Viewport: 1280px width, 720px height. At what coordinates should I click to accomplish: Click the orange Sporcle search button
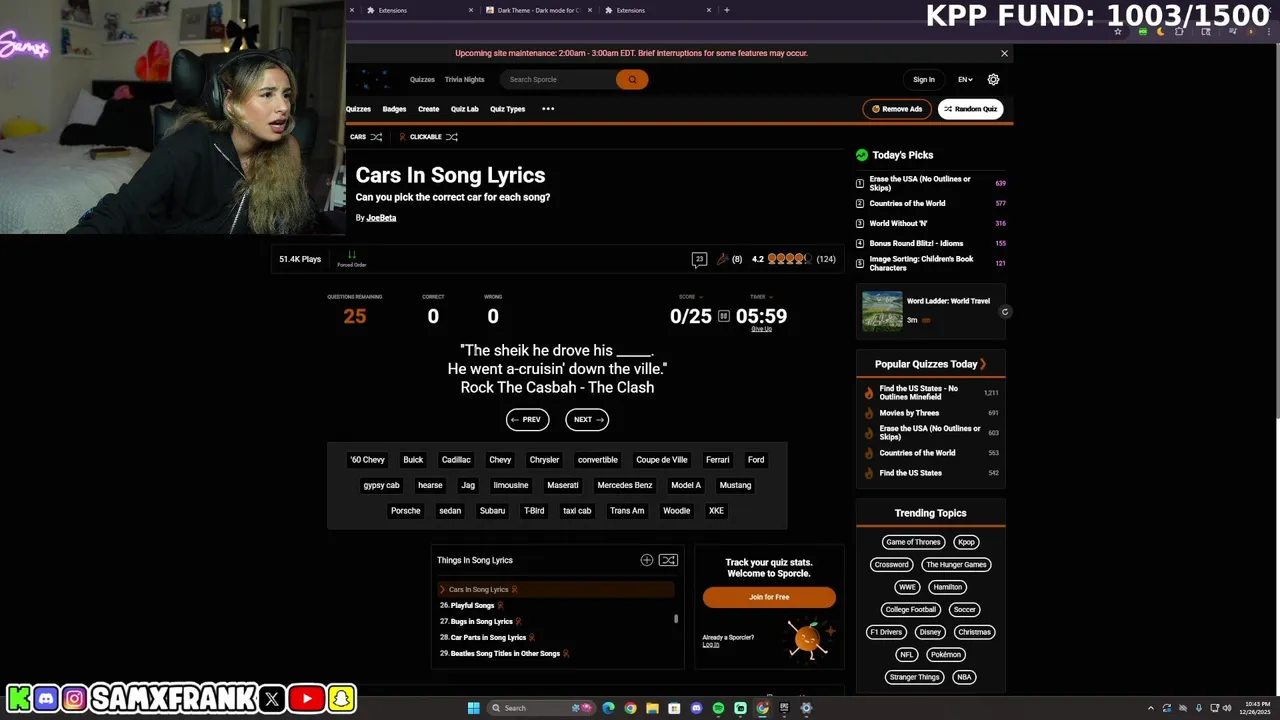coord(632,79)
